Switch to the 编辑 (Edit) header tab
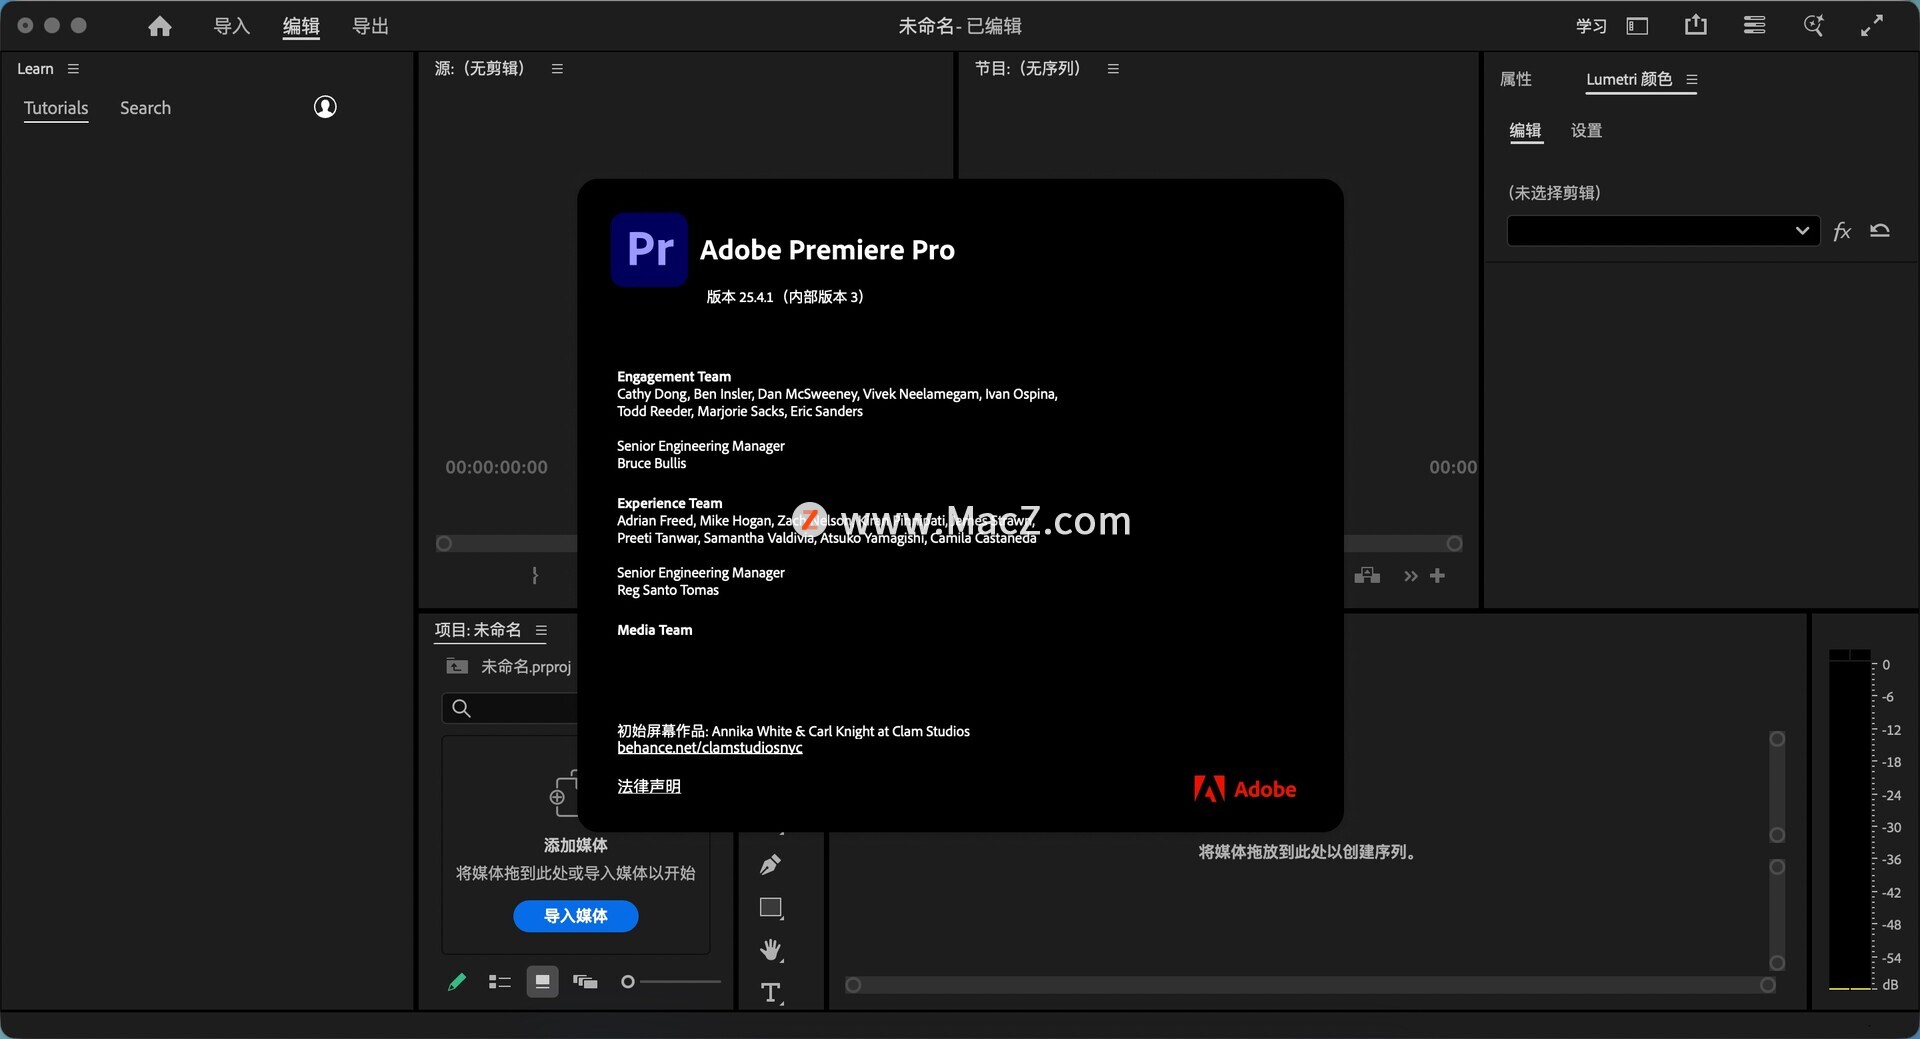This screenshot has width=1920, height=1039. (301, 26)
